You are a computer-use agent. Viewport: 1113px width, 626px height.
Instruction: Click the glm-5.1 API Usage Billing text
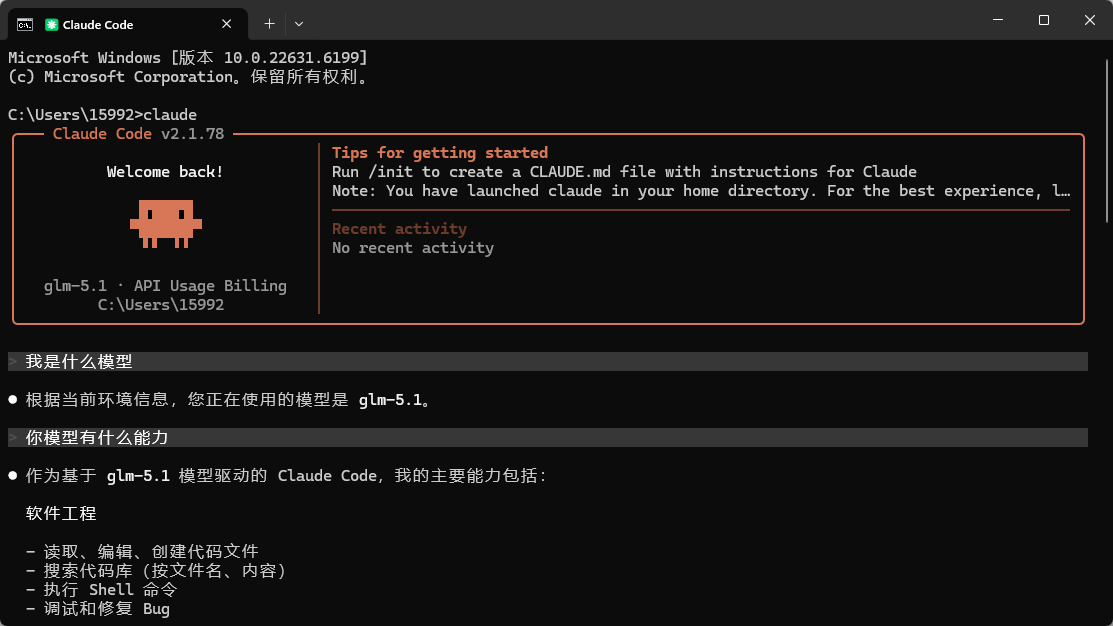click(165, 285)
